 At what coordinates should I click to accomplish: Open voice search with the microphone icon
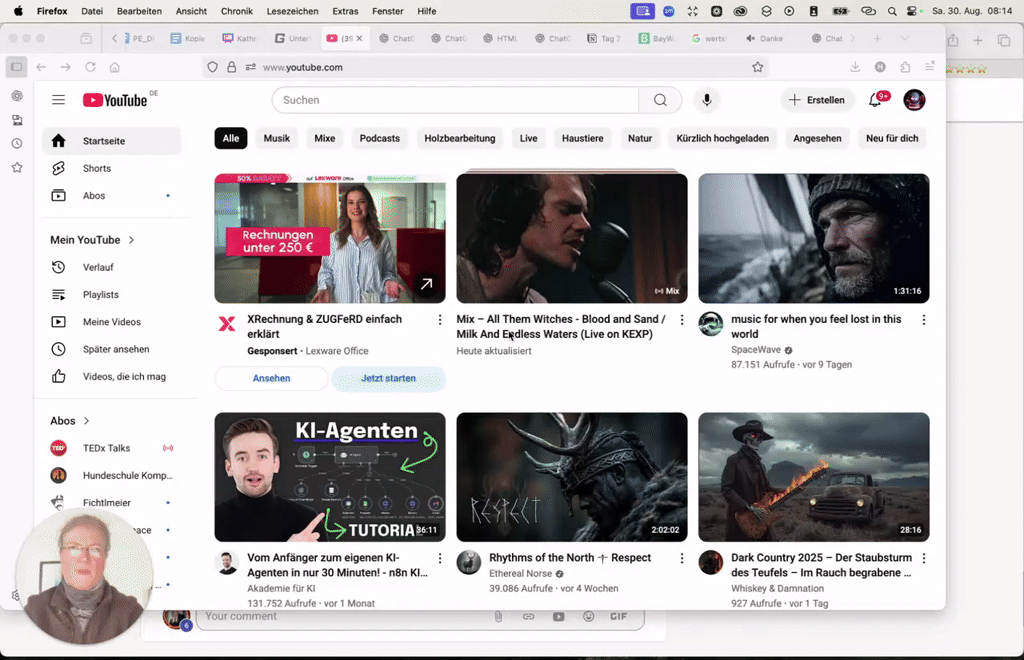pos(707,100)
